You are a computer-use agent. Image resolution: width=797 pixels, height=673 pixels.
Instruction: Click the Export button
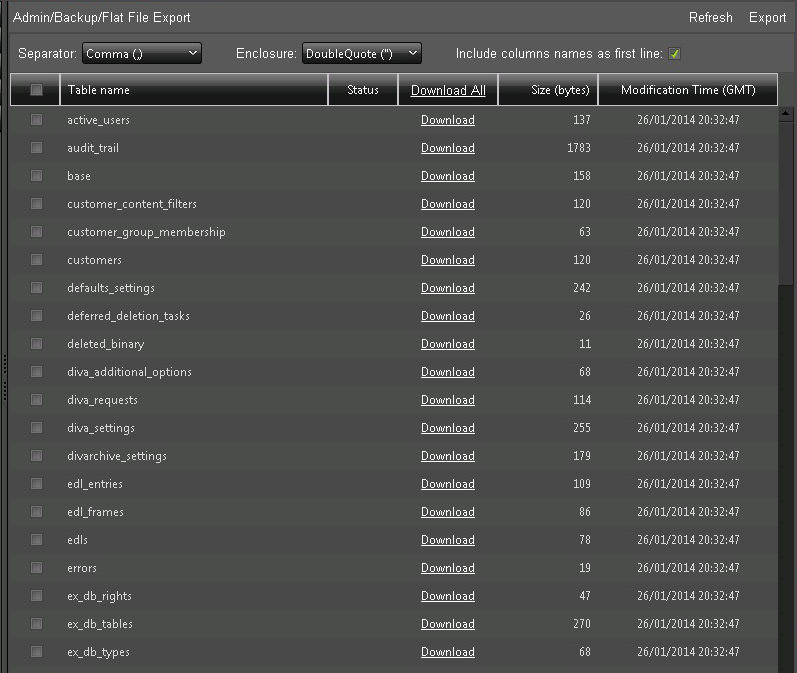point(767,17)
